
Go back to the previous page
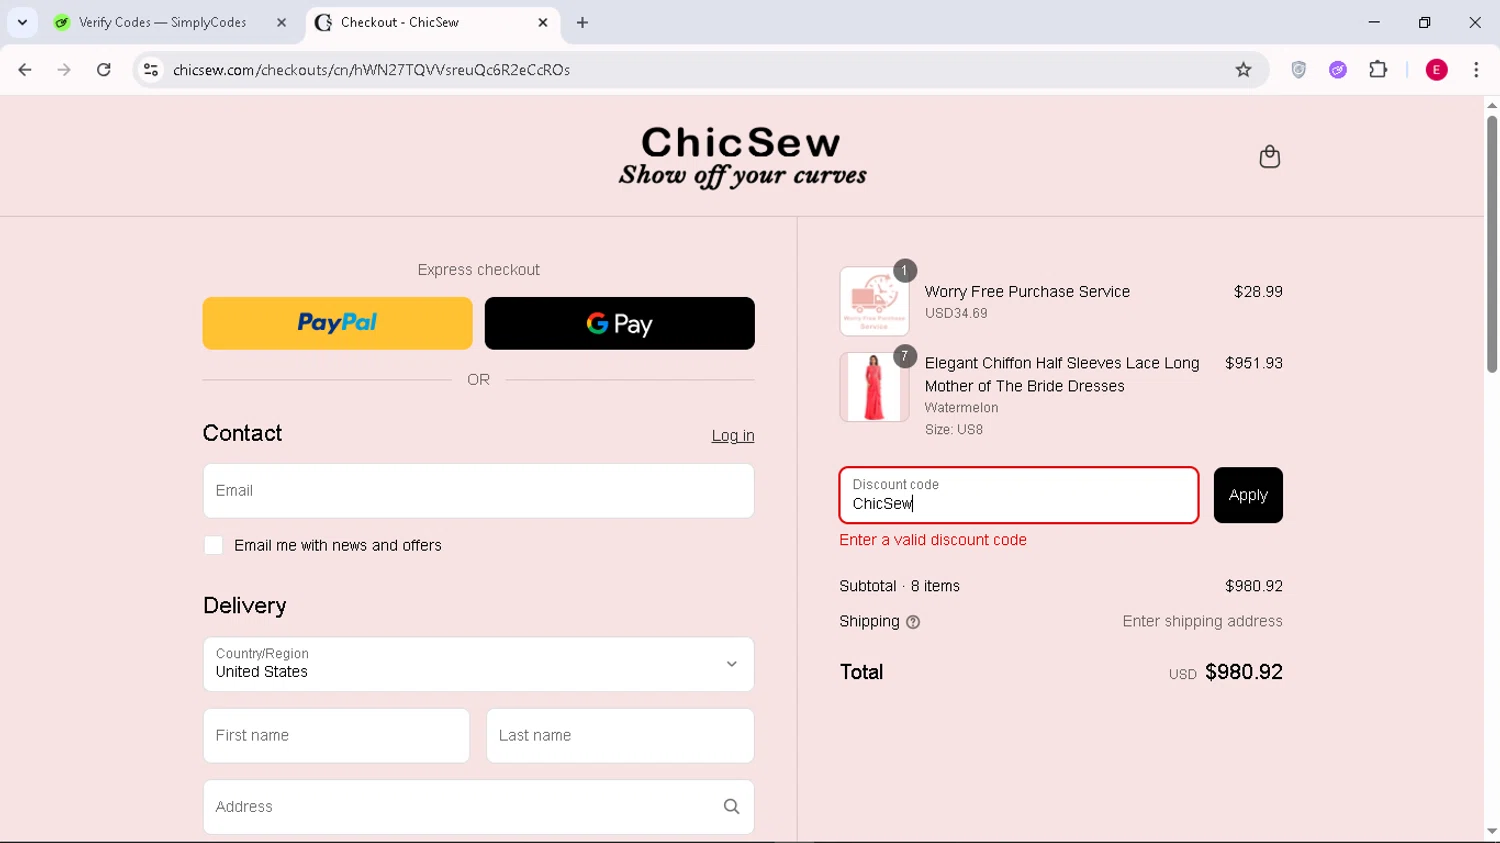click(x=25, y=70)
